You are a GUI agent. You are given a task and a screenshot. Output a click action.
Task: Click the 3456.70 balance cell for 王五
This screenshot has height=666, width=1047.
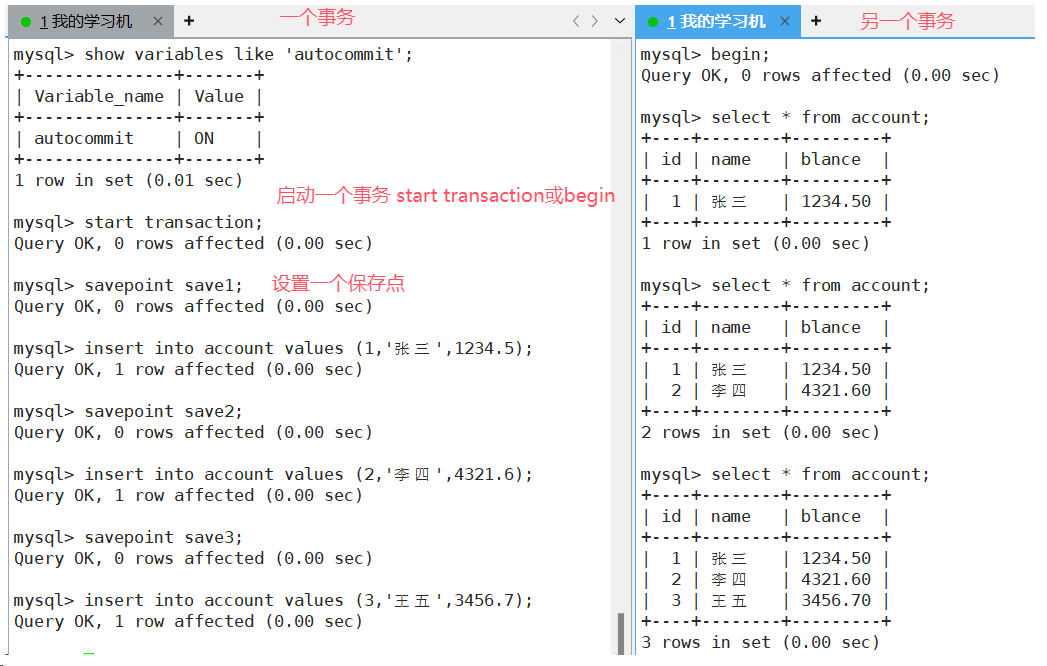point(836,601)
